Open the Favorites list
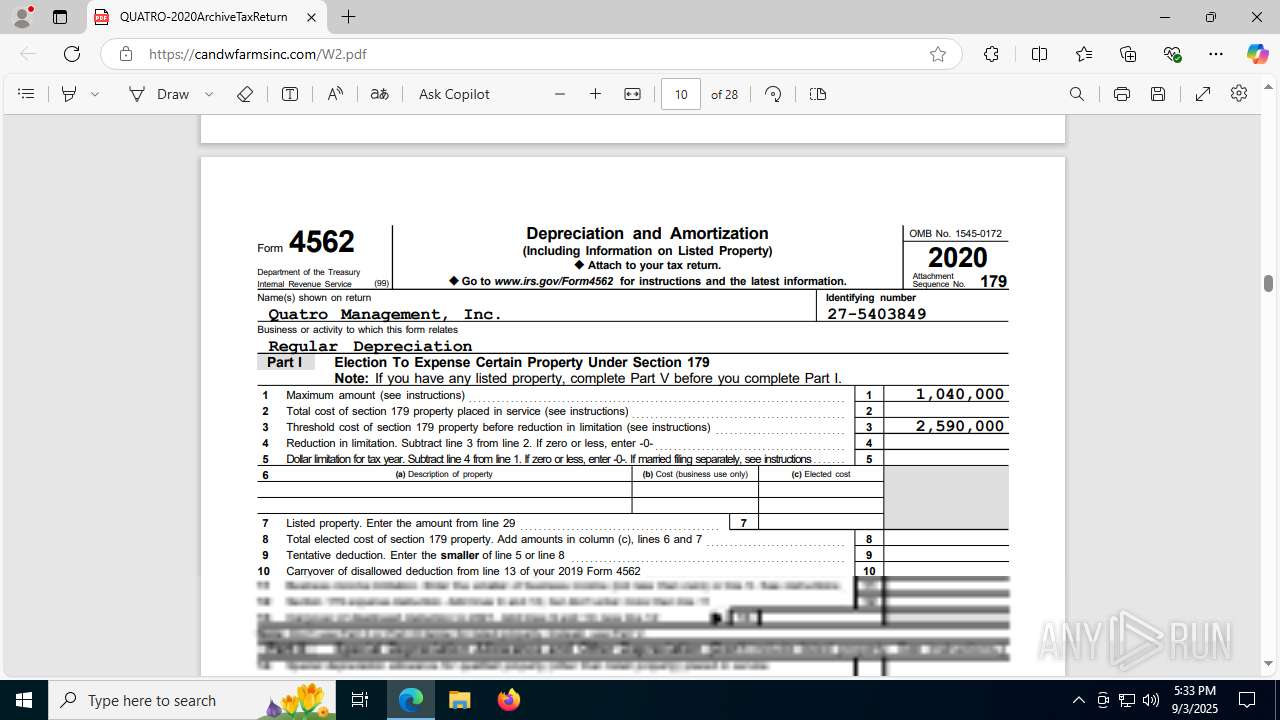The height and width of the screenshot is (720, 1280). click(1084, 54)
